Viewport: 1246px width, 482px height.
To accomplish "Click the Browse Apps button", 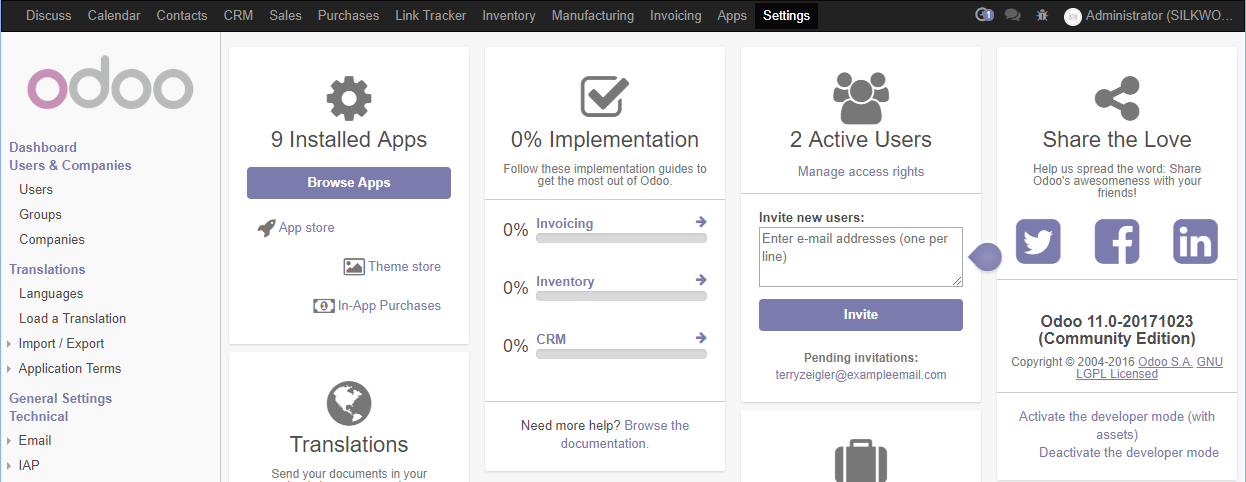I will [349, 183].
